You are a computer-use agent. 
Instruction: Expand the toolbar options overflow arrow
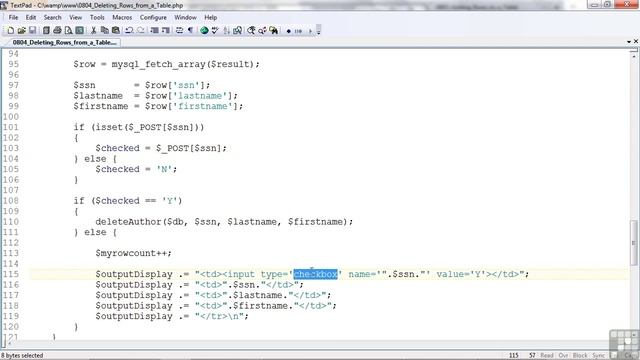tap(318, 31)
